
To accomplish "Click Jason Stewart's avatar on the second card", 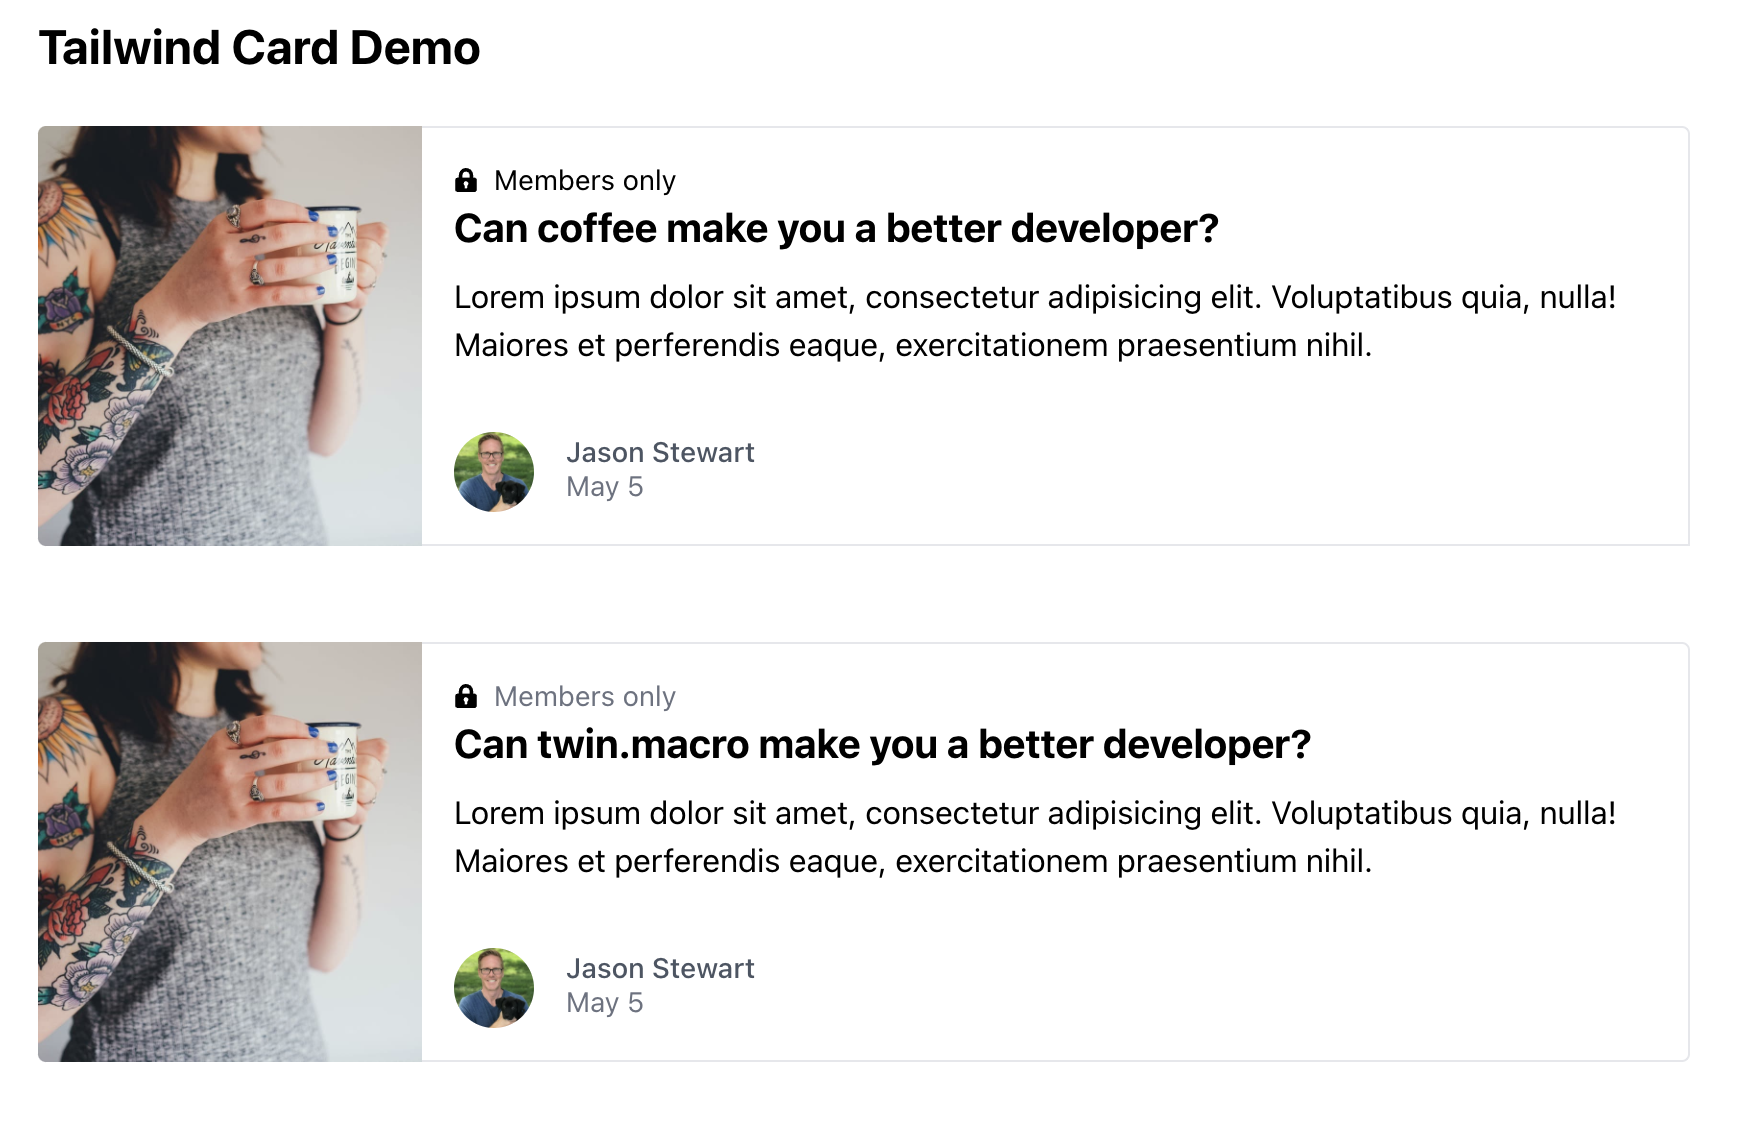I will 493,987.
